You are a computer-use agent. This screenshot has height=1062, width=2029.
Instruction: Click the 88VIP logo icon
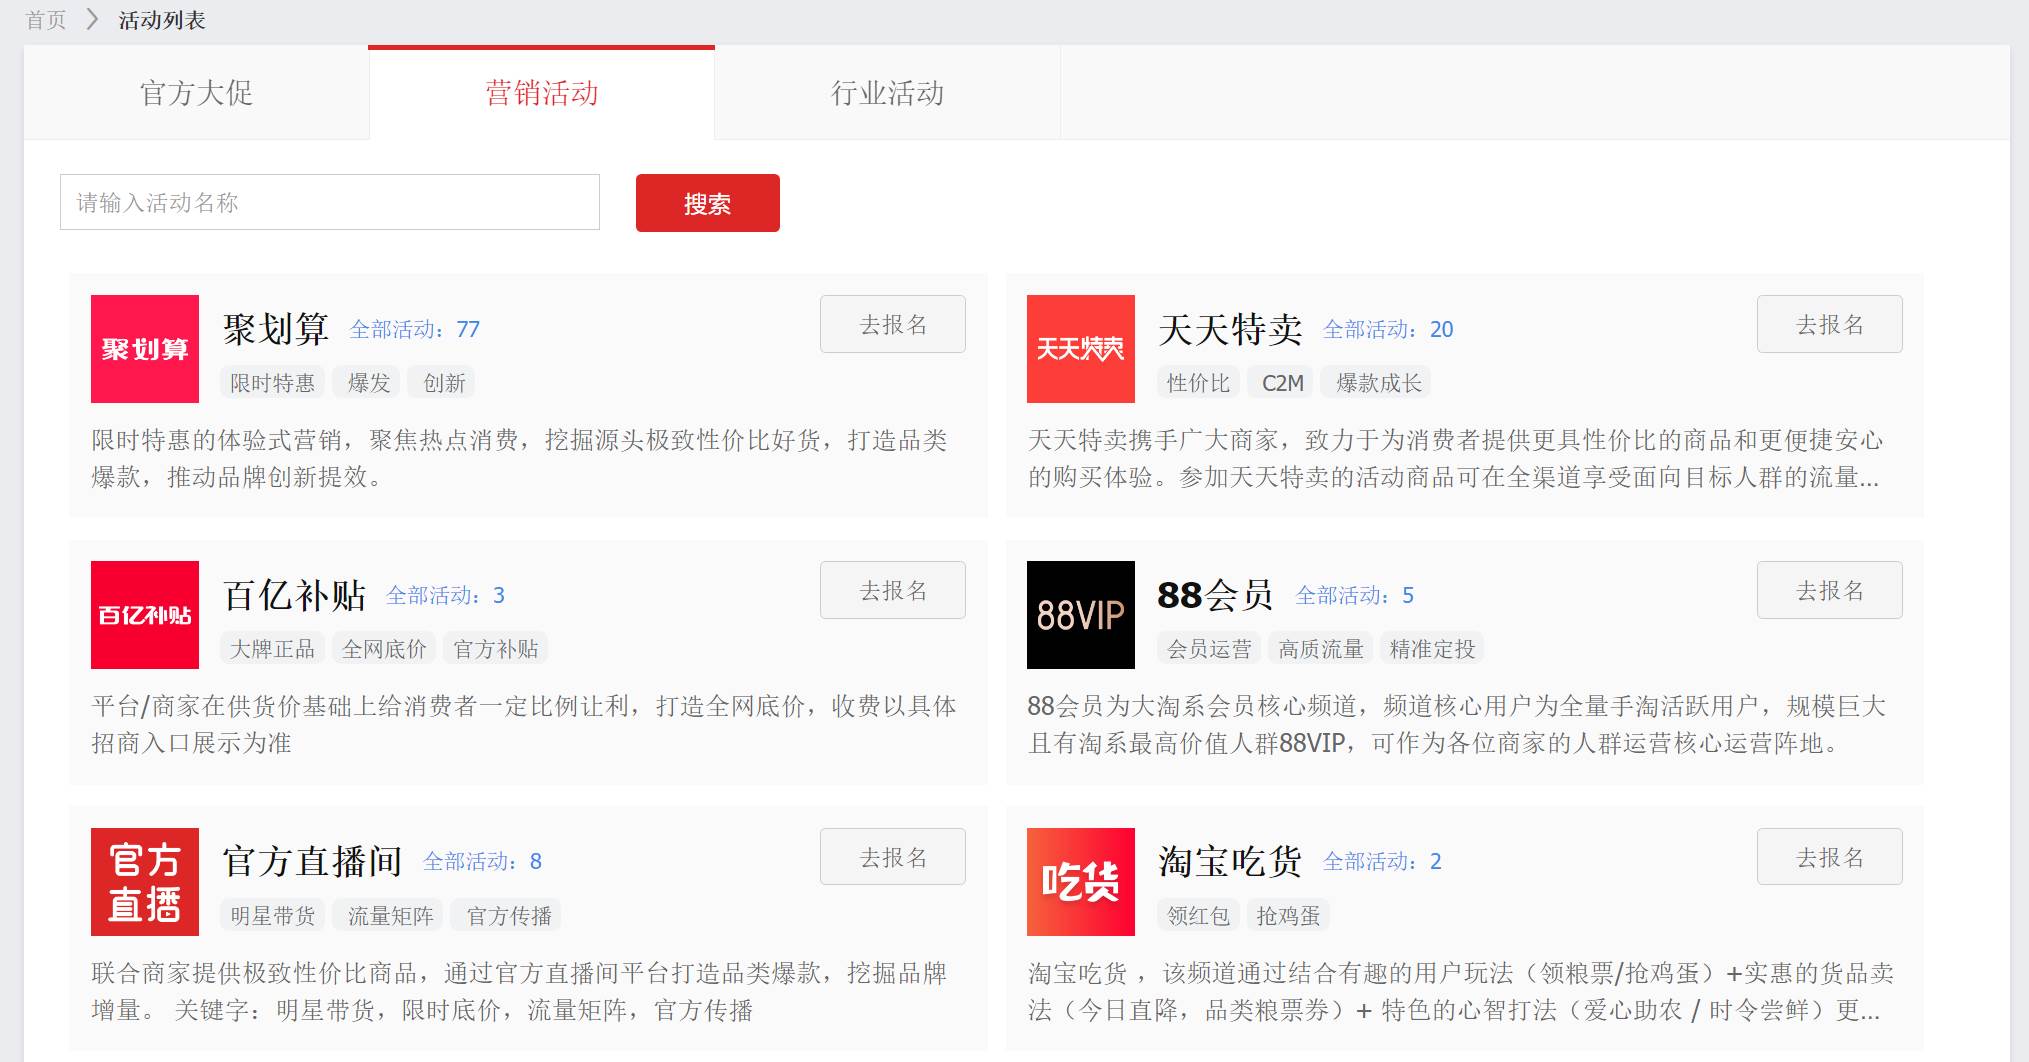point(1081,615)
